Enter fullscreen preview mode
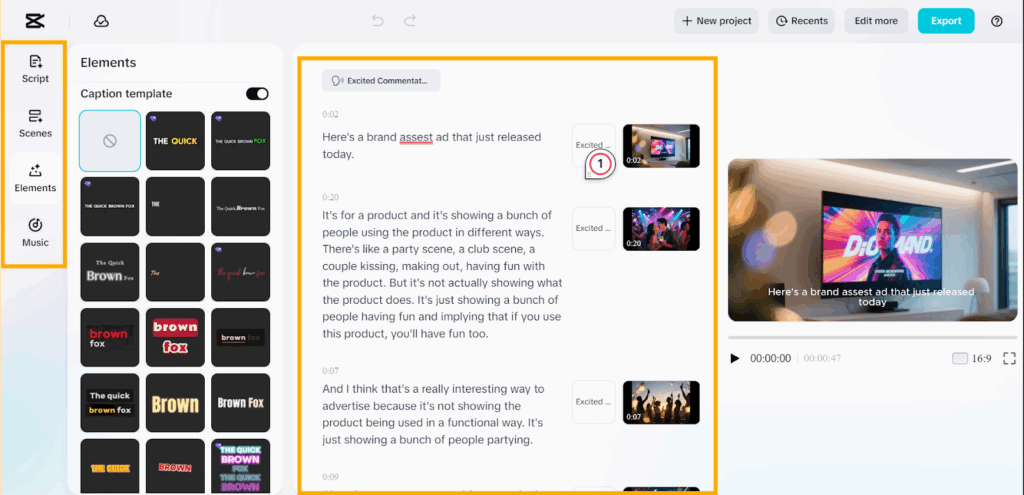This screenshot has height=495, width=1024. pos(1010,359)
